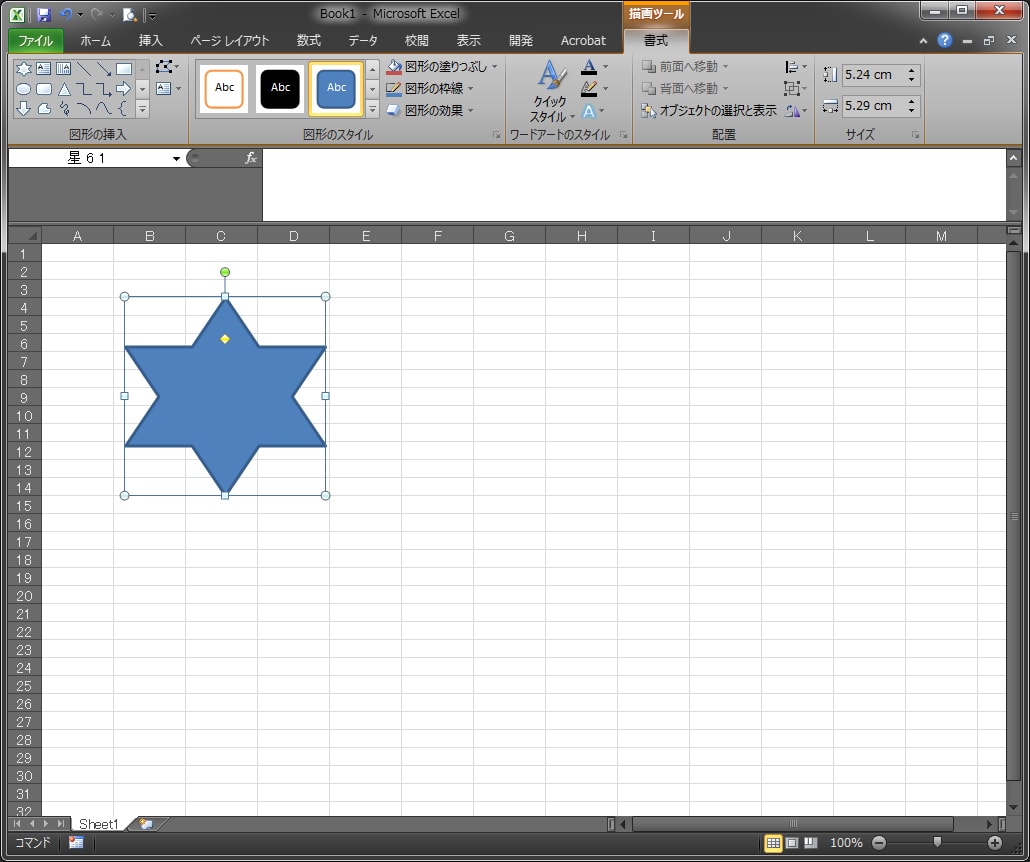The height and width of the screenshot is (862, 1030).
Task: Open the 図形の効果 dropdown menu
Action: point(470,110)
